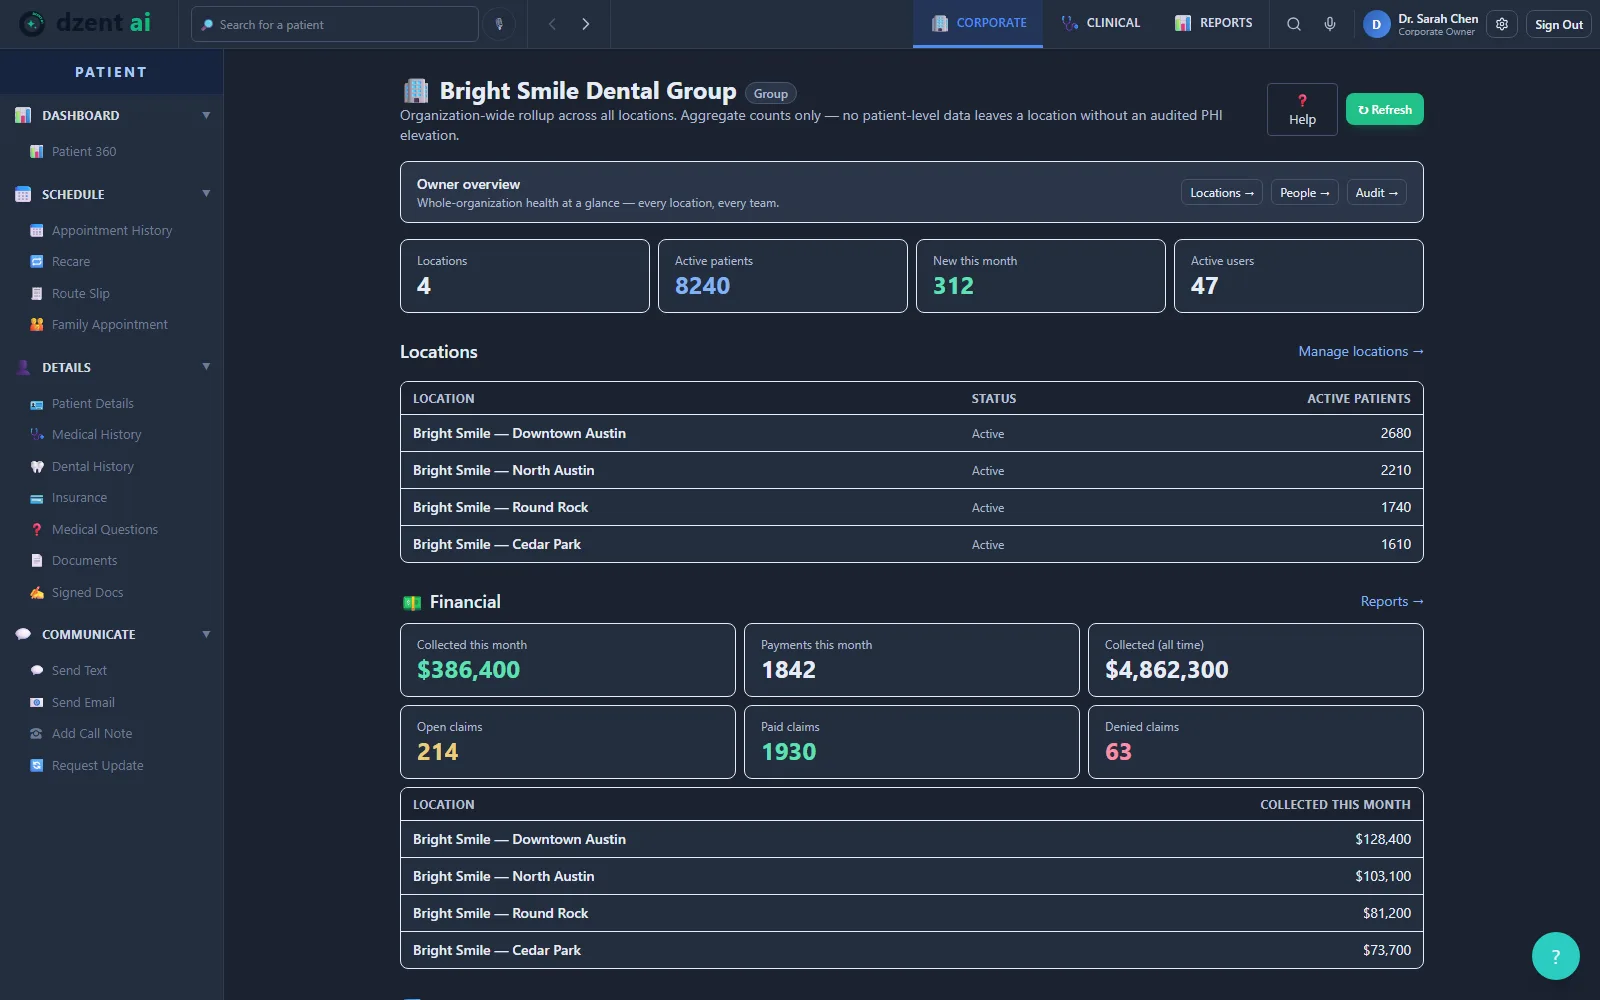This screenshot has width=1600, height=1000.
Task: Select North Austin row in Locations table
Action: [912, 470]
